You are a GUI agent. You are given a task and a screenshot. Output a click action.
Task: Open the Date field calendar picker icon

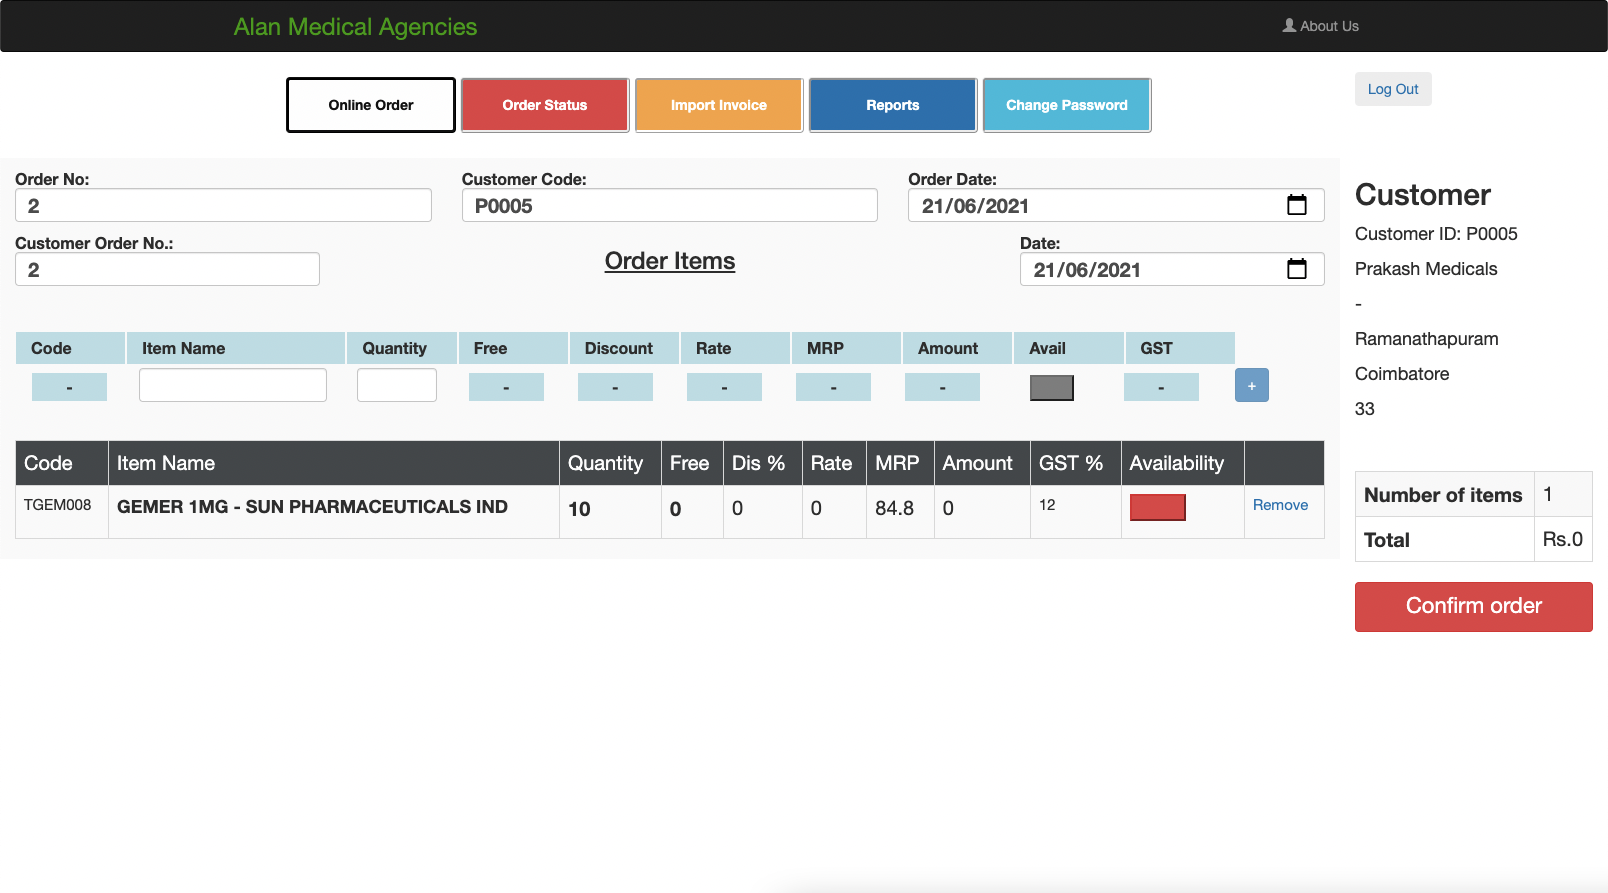tap(1296, 269)
